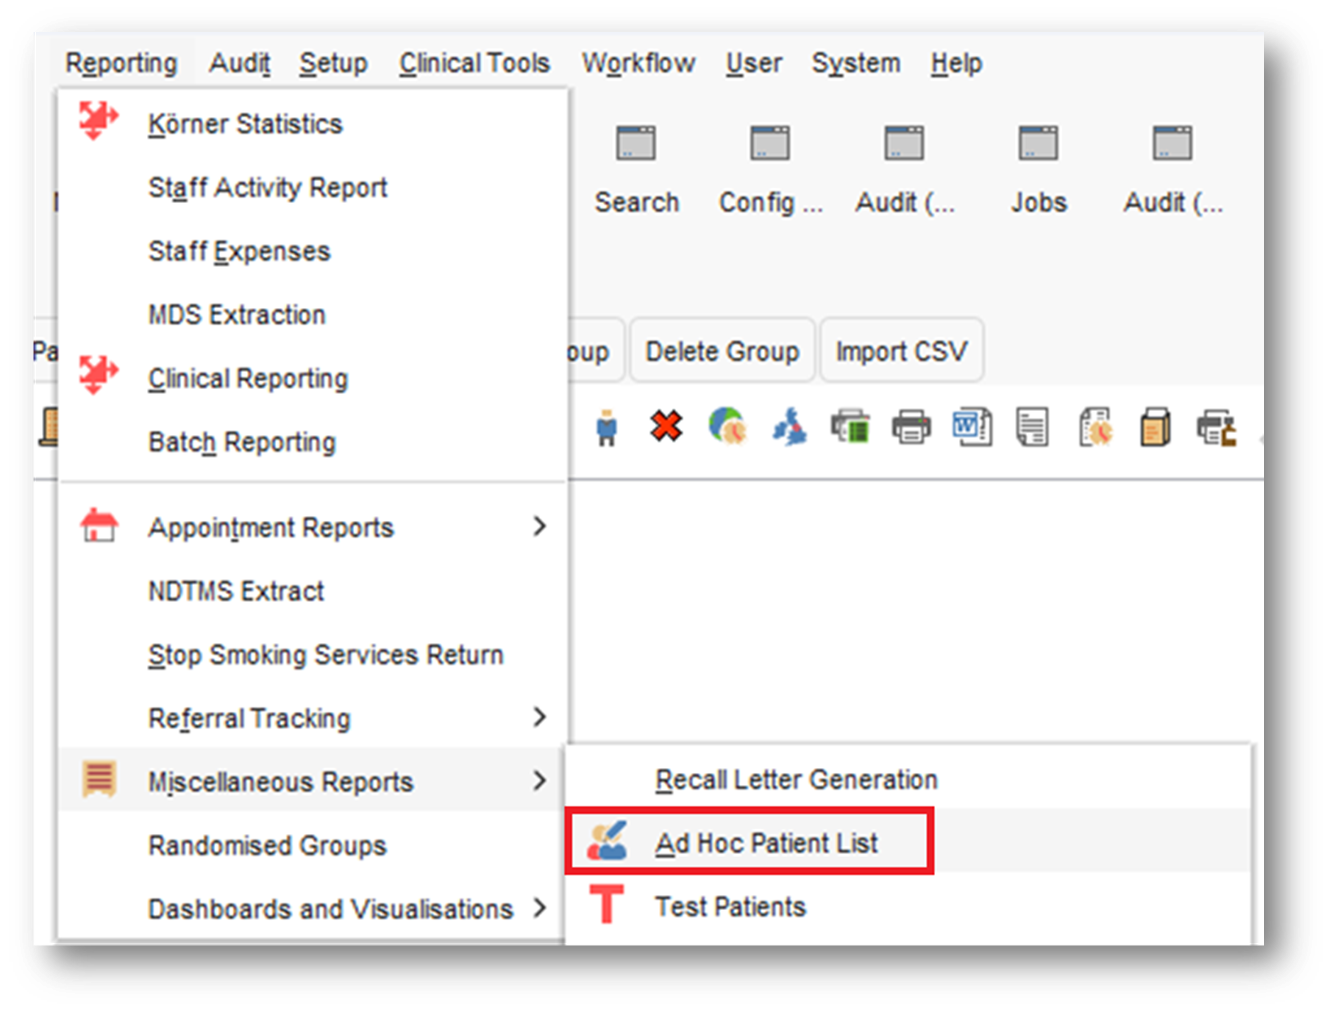1329x1012 pixels.
Task: Click the Ad Hoc Patient List icon
Action: (607, 841)
